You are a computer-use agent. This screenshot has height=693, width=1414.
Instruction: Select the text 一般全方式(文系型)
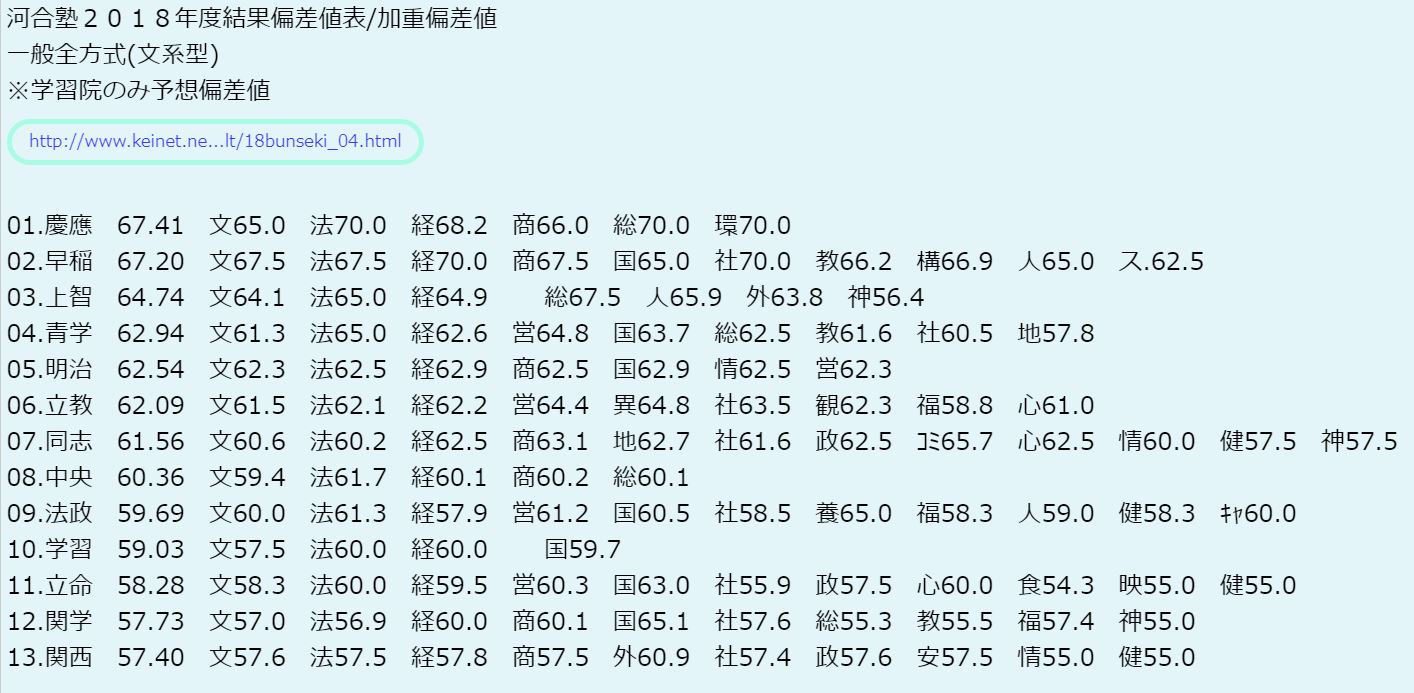click(112, 54)
